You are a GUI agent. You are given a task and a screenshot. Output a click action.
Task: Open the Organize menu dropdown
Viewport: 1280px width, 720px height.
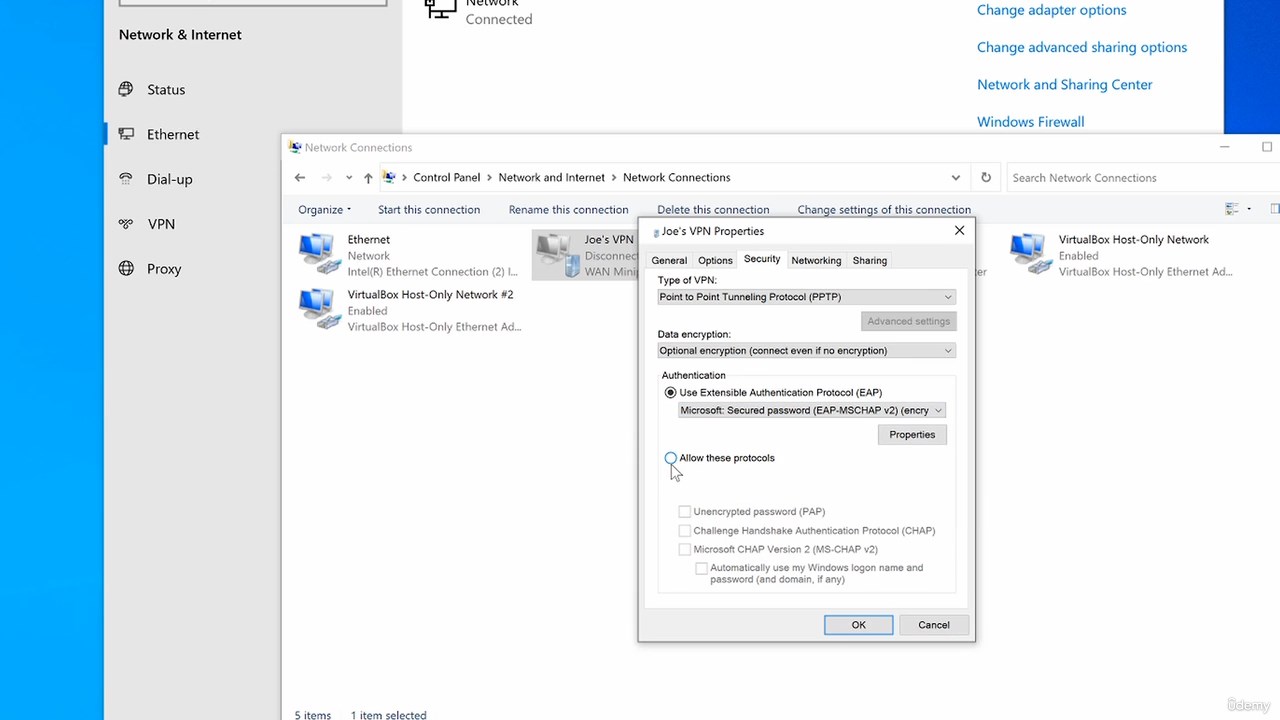324,210
